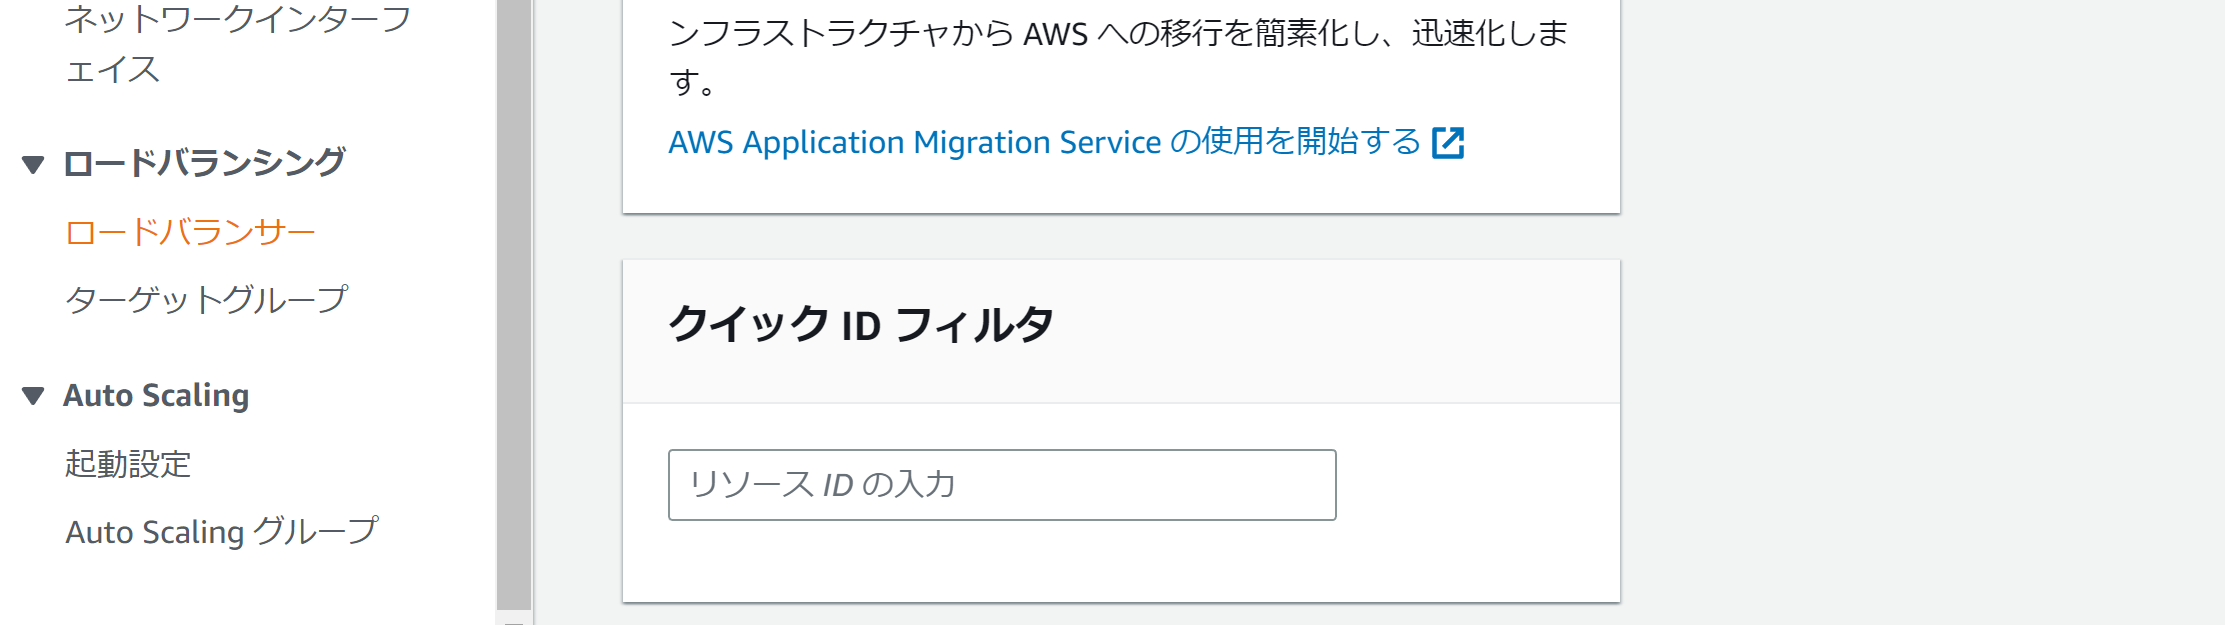Go to 起動設定 under Auto Scaling
The width and height of the screenshot is (2225, 625).
(x=128, y=464)
